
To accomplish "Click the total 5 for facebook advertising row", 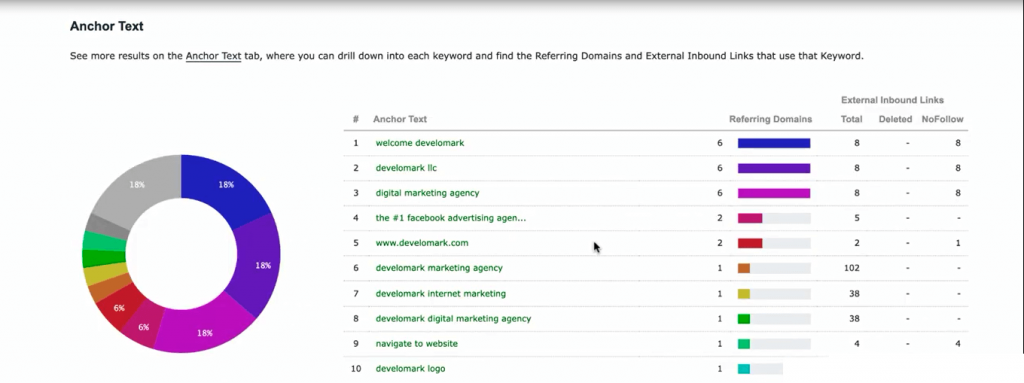I will point(857,218).
